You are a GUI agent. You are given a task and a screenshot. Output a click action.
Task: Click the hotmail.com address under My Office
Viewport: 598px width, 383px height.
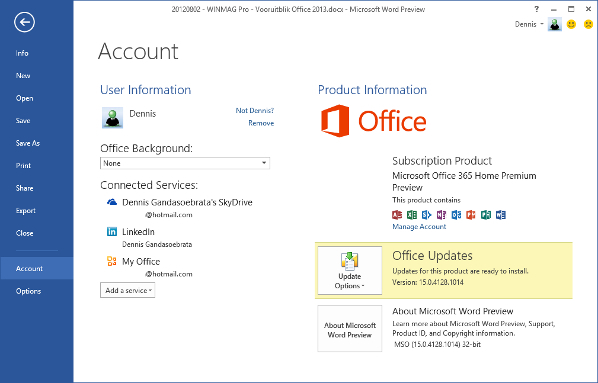pyautogui.click(x=169, y=274)
